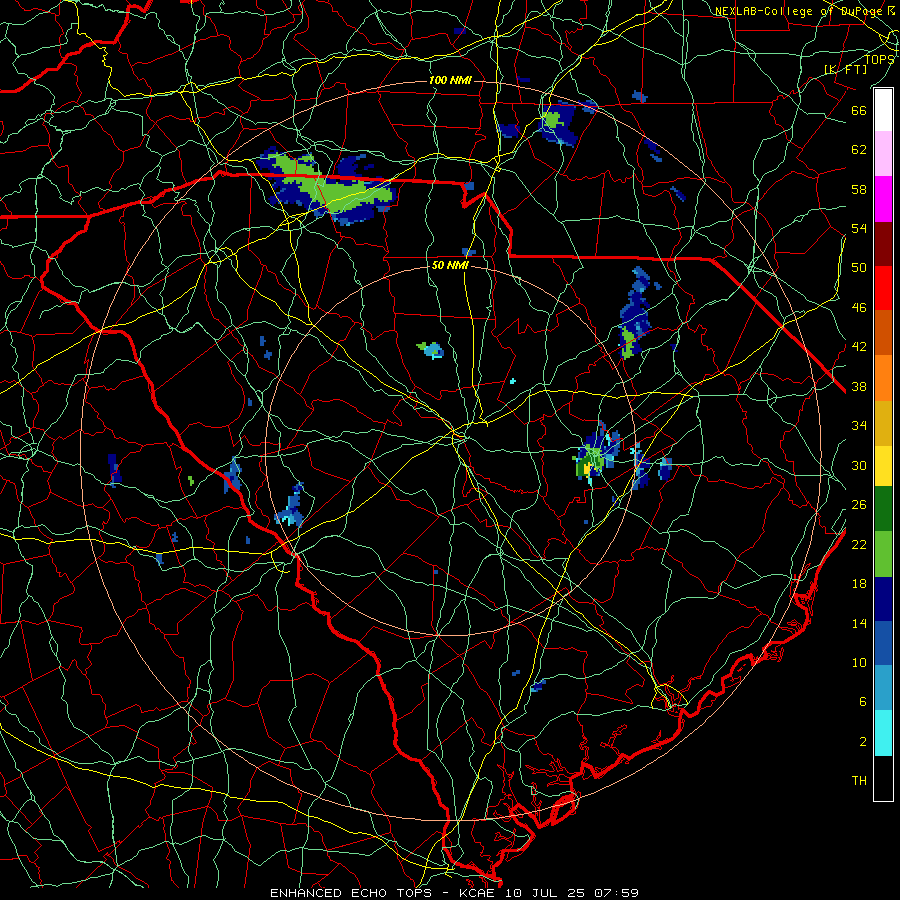Click the legend value "14"
Image resolution: width=900 pixels, height=900 pixels.
coord(859,623)
